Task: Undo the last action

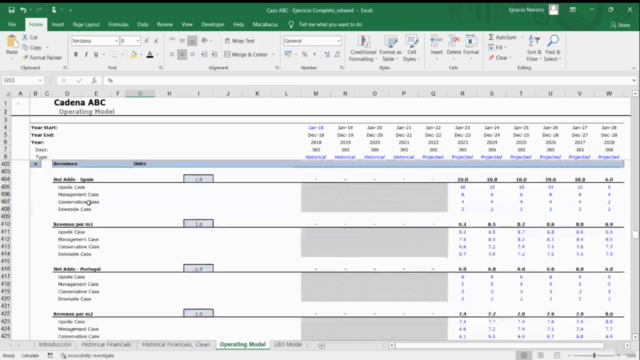Action: tap(23, 10)
